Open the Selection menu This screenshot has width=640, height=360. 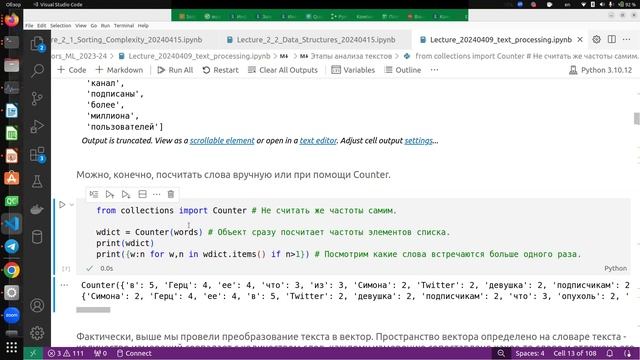point(60,25)
